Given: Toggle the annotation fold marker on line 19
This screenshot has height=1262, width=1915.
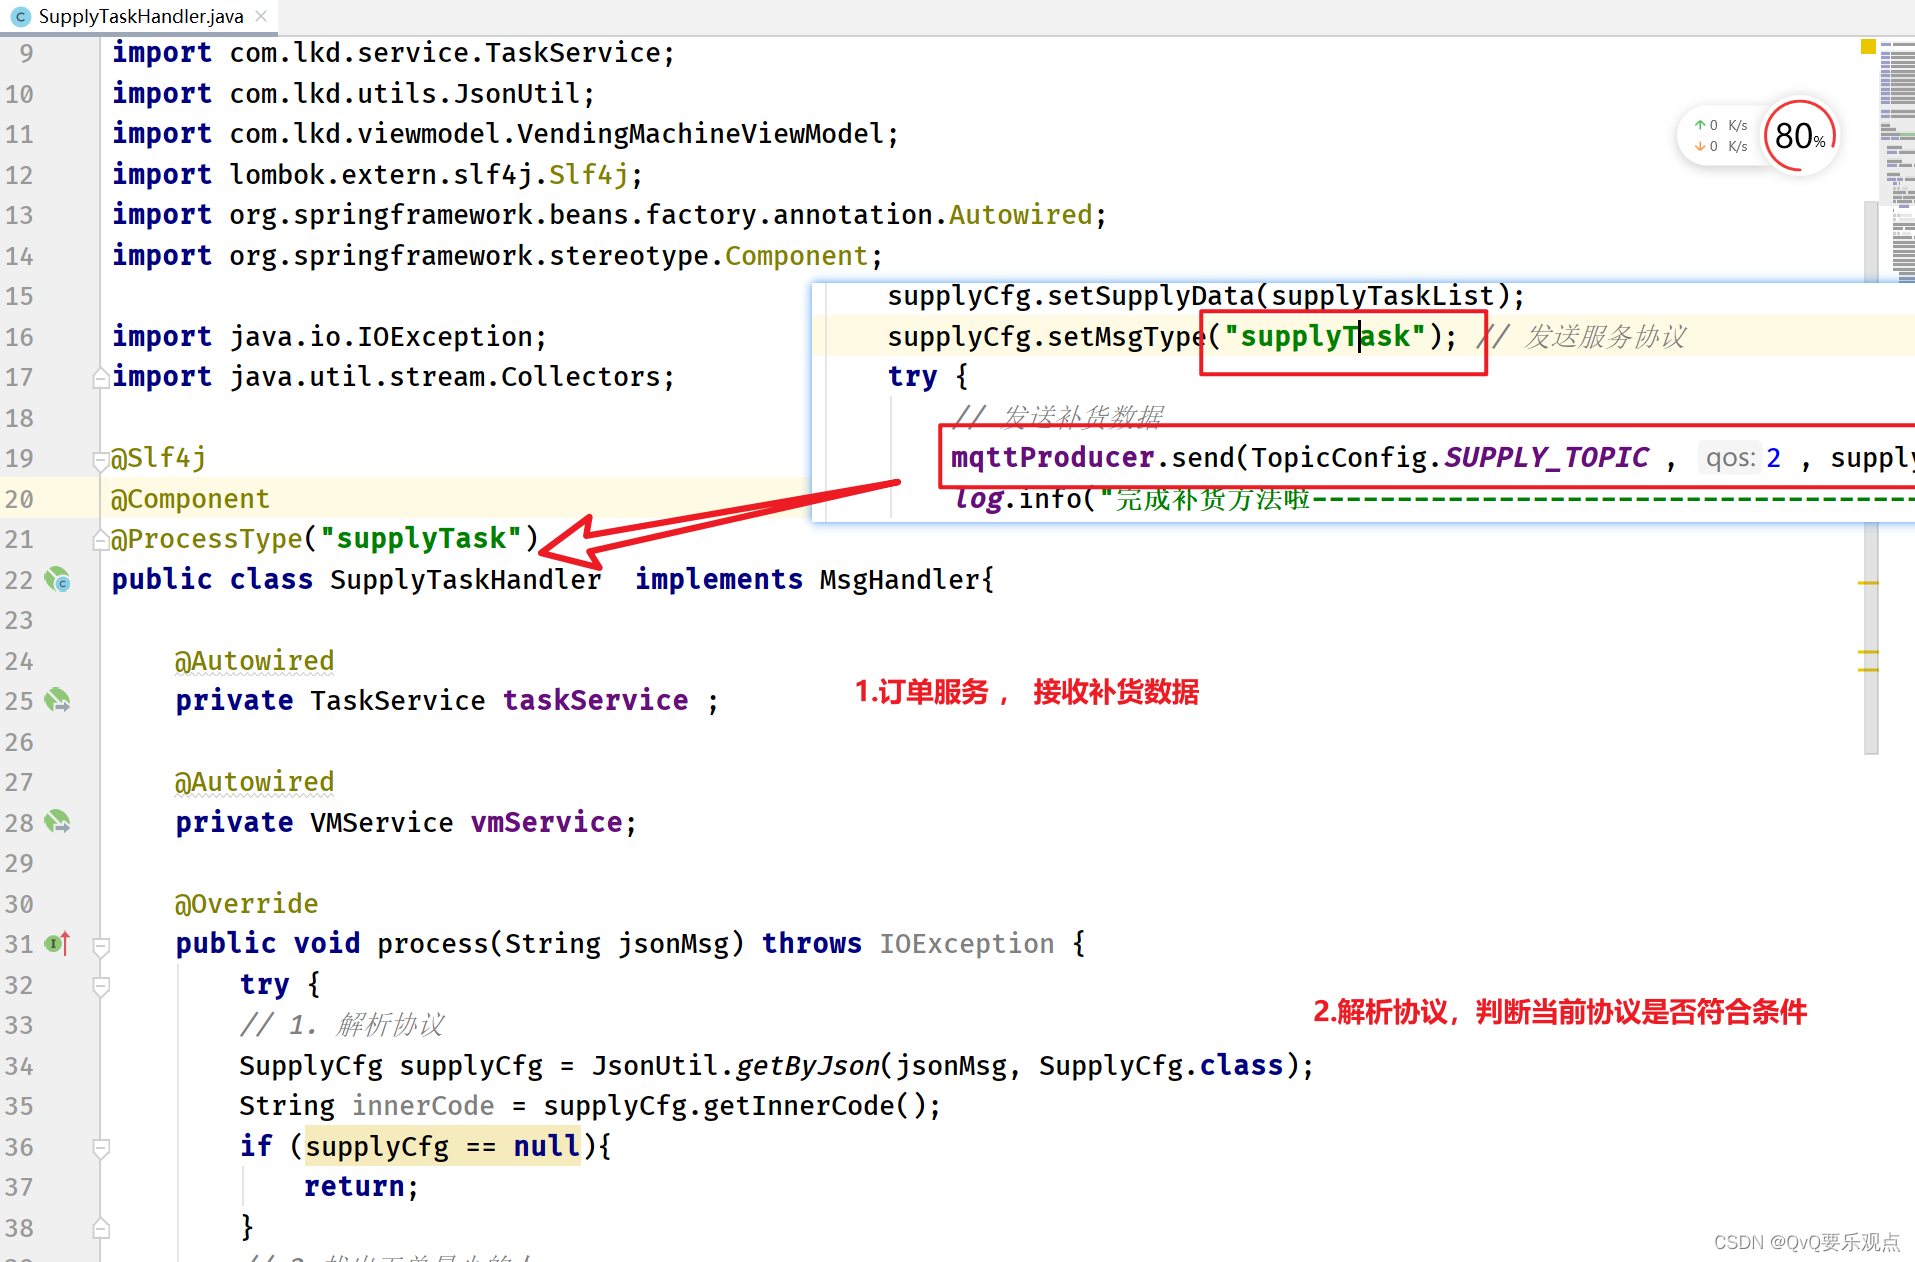Looking at the screenshot, I should (x=101, y=460).
